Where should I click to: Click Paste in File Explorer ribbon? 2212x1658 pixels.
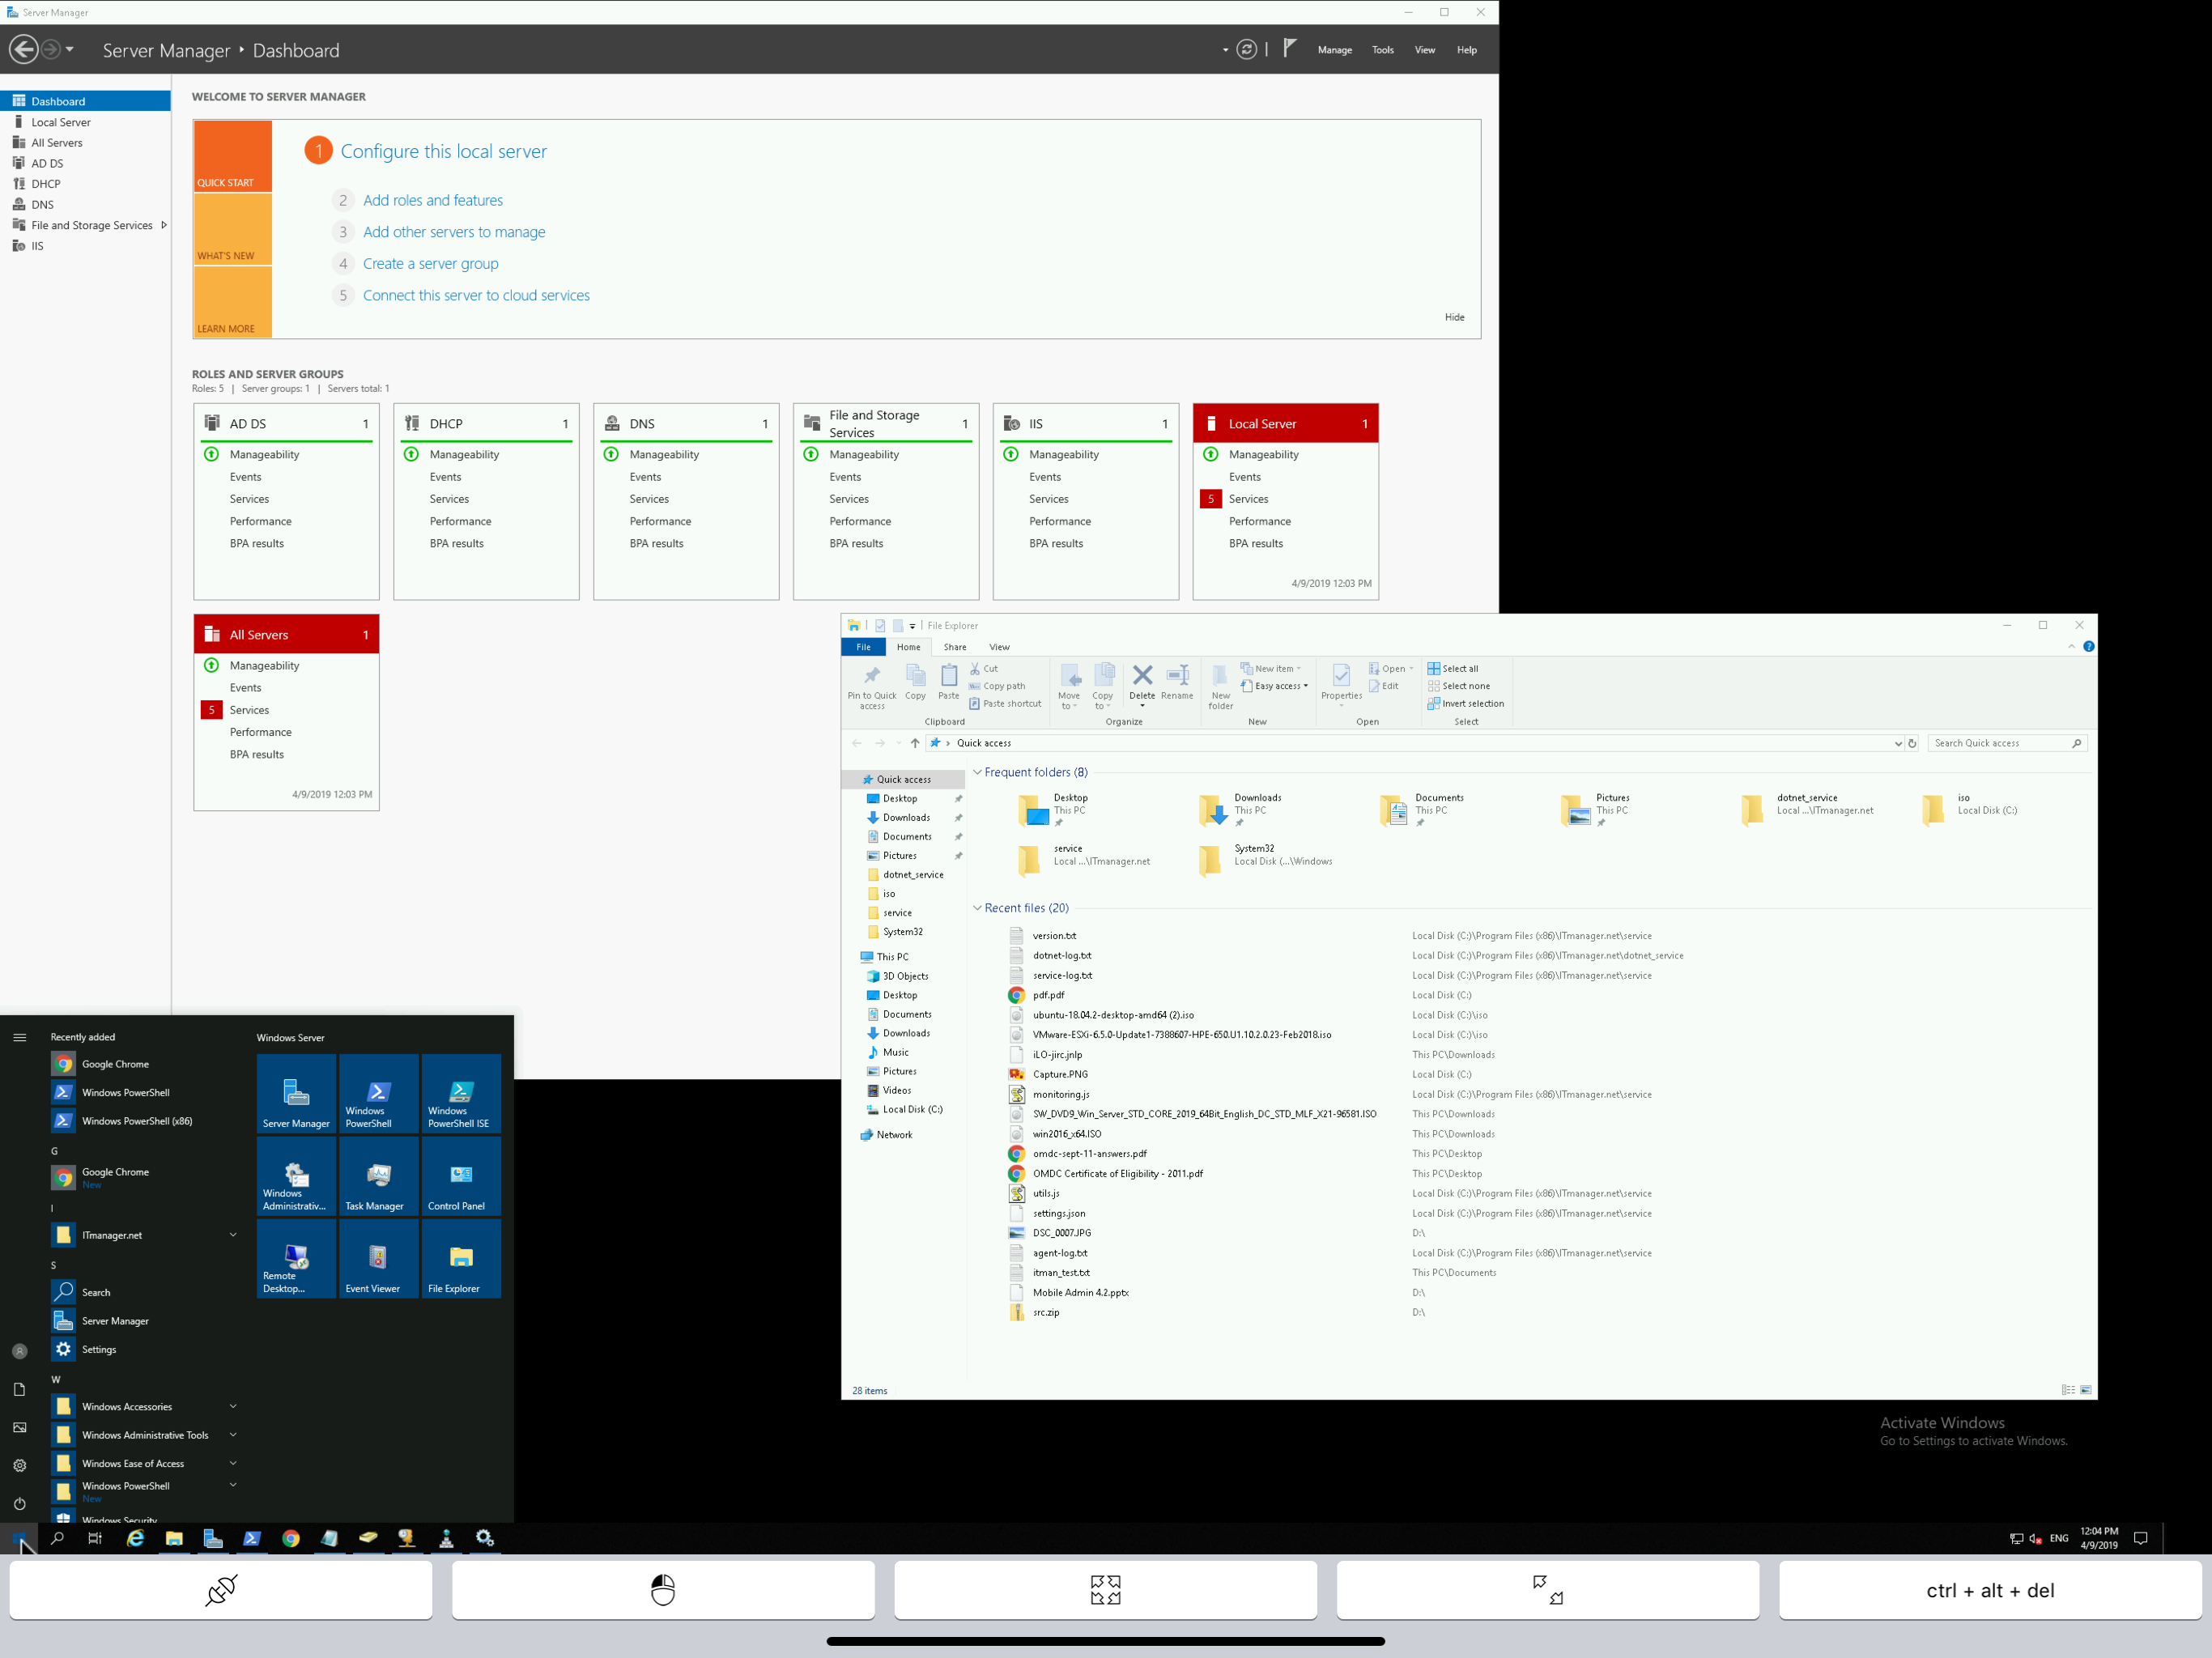948,682
